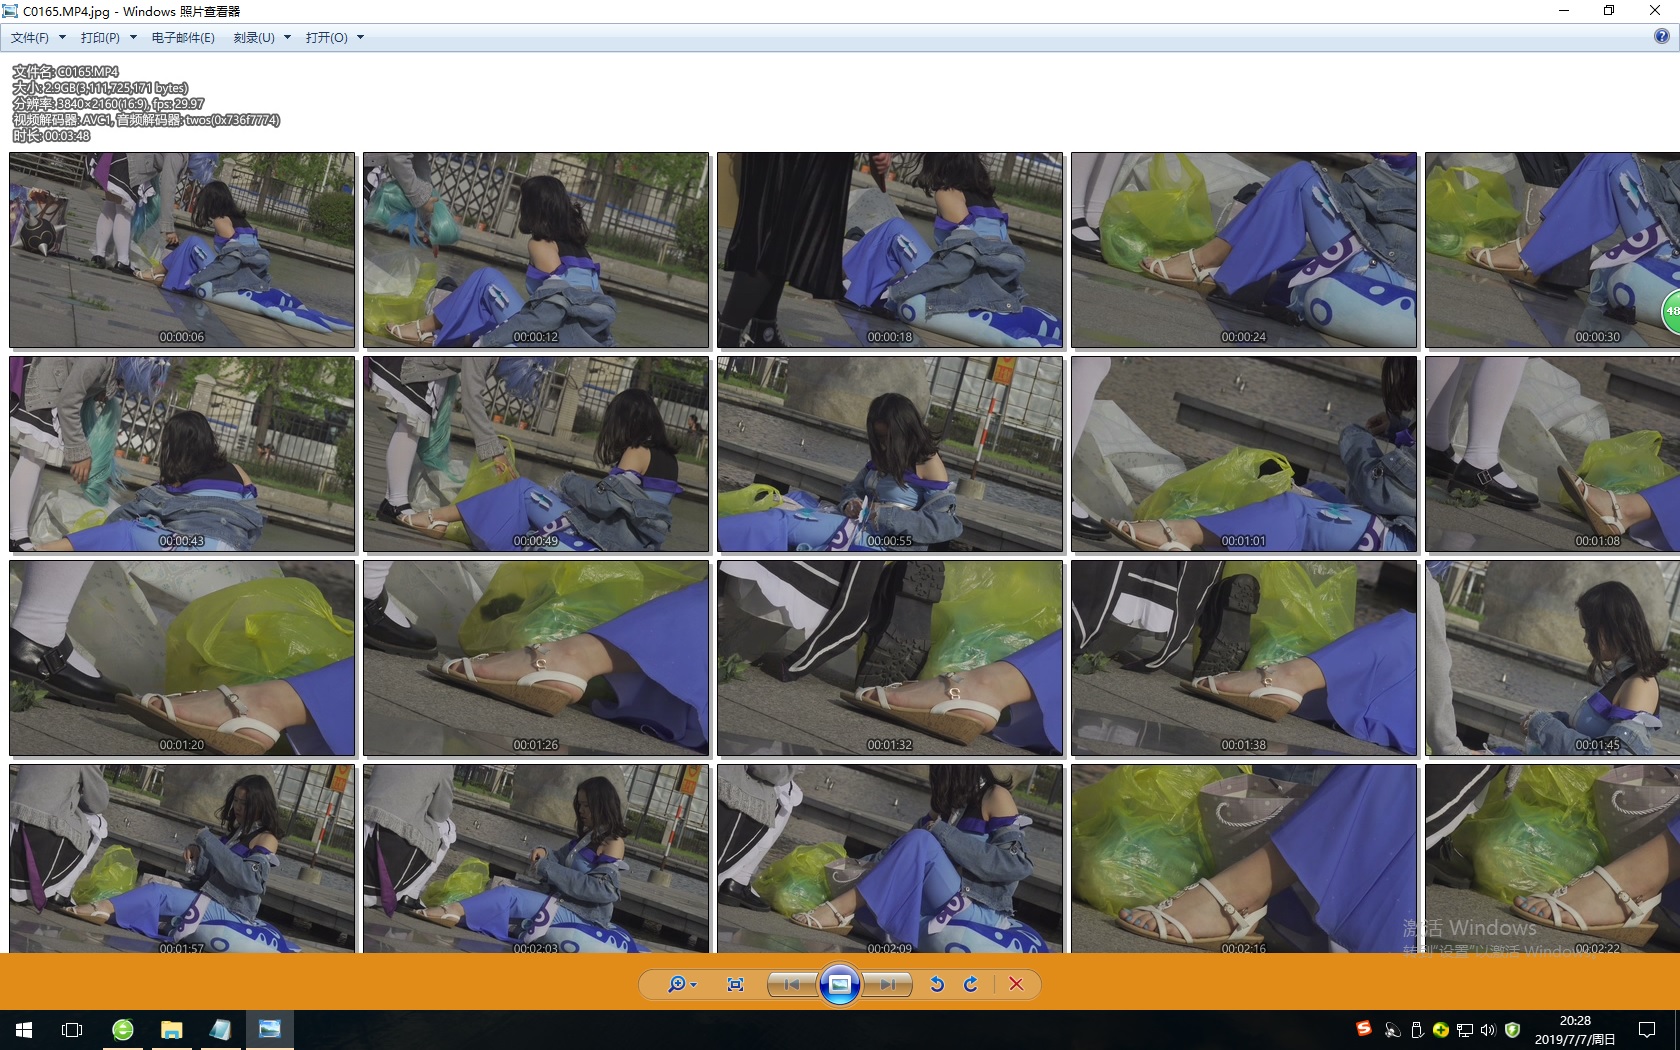Open Task View on the taskbar
This screenshot has width=1680, height=1050.
pyautogui.click(x=72, y=1029)
